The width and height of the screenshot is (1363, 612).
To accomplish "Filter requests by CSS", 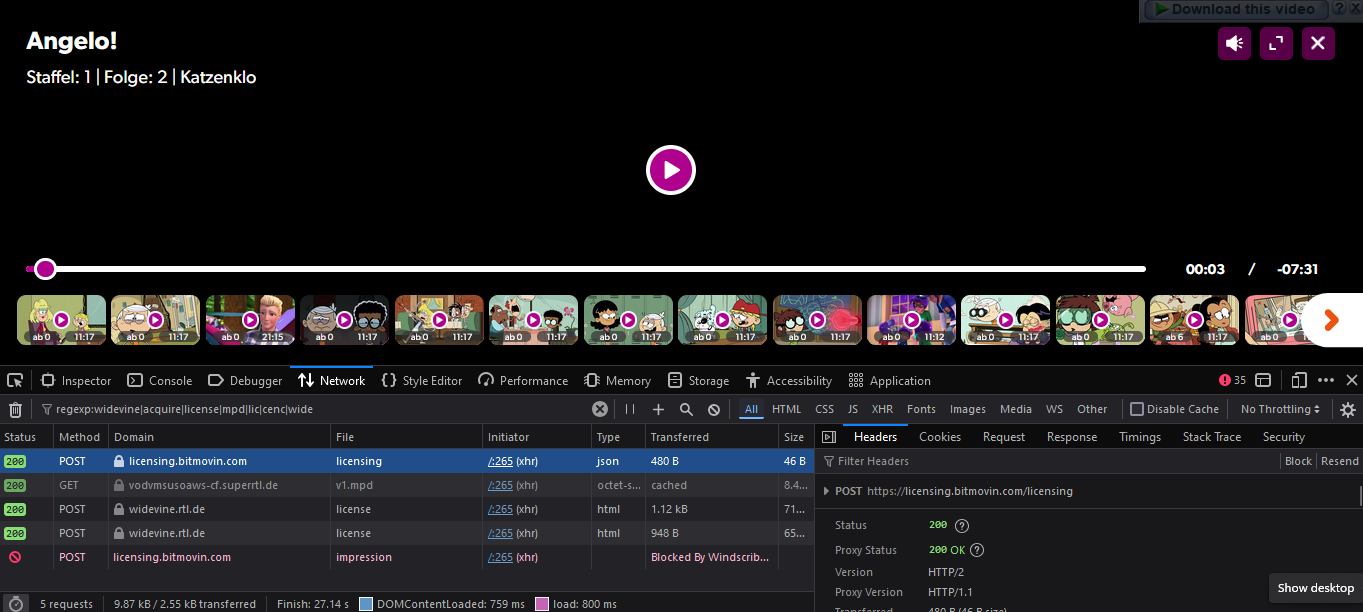I will pyautogui.click(x=824, y=409).
